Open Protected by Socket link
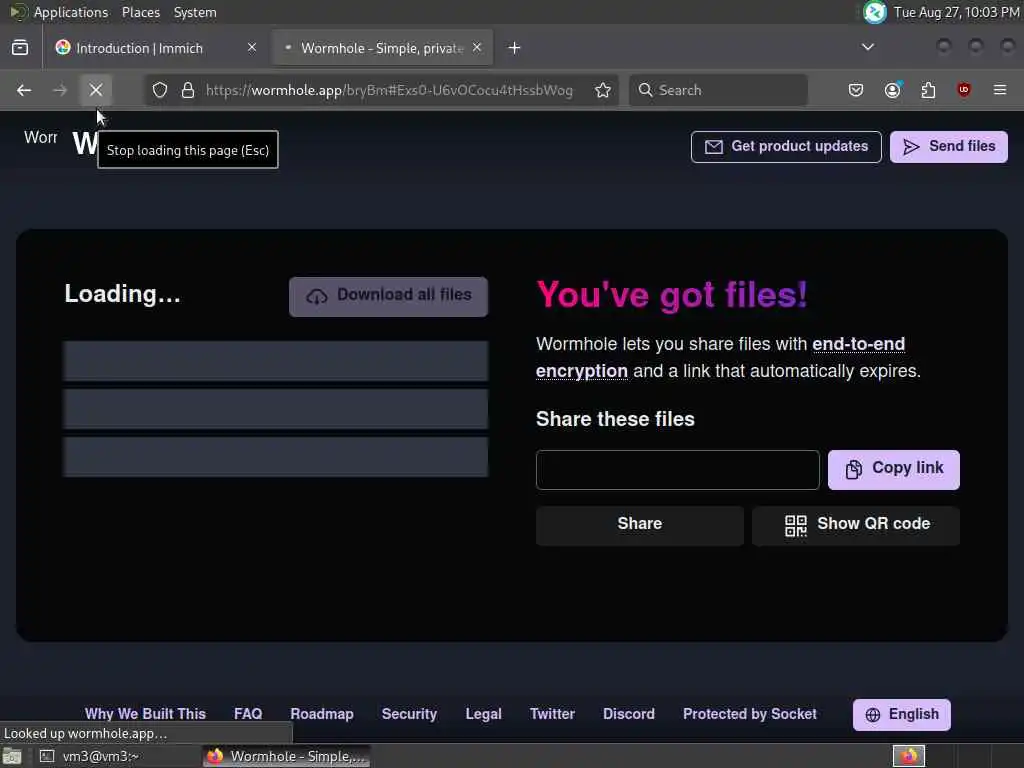 click(x=750, y=714)
